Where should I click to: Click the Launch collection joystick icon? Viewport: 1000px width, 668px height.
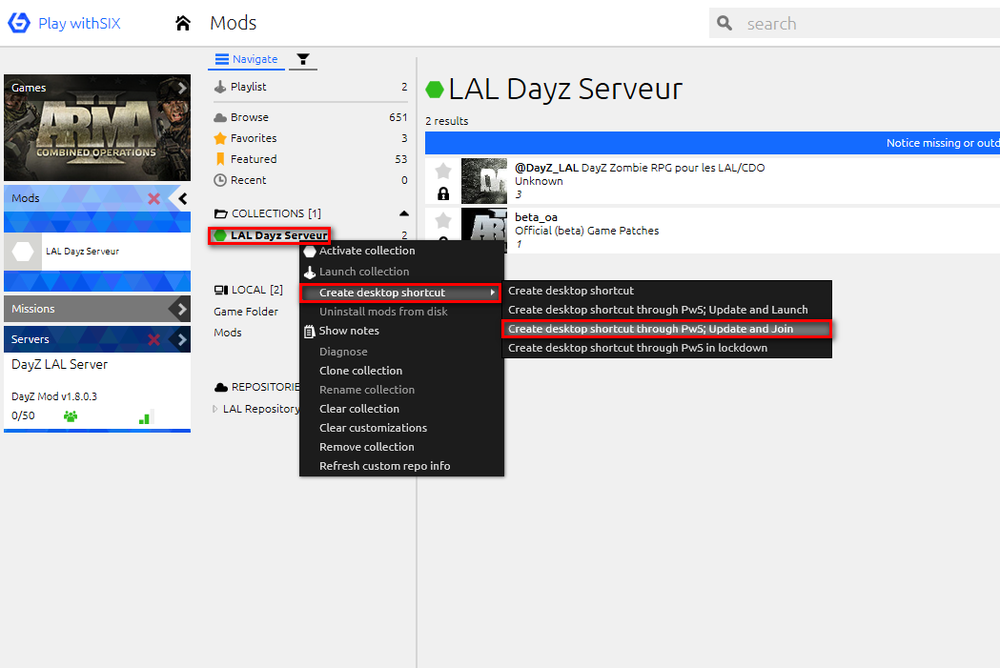pos(309,272)
